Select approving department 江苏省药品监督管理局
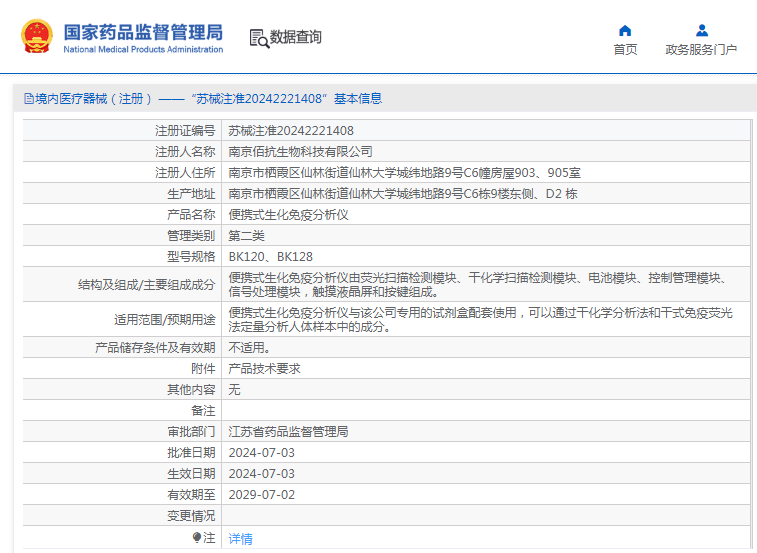This screenshot has width=757, height=553. (288, 432)
